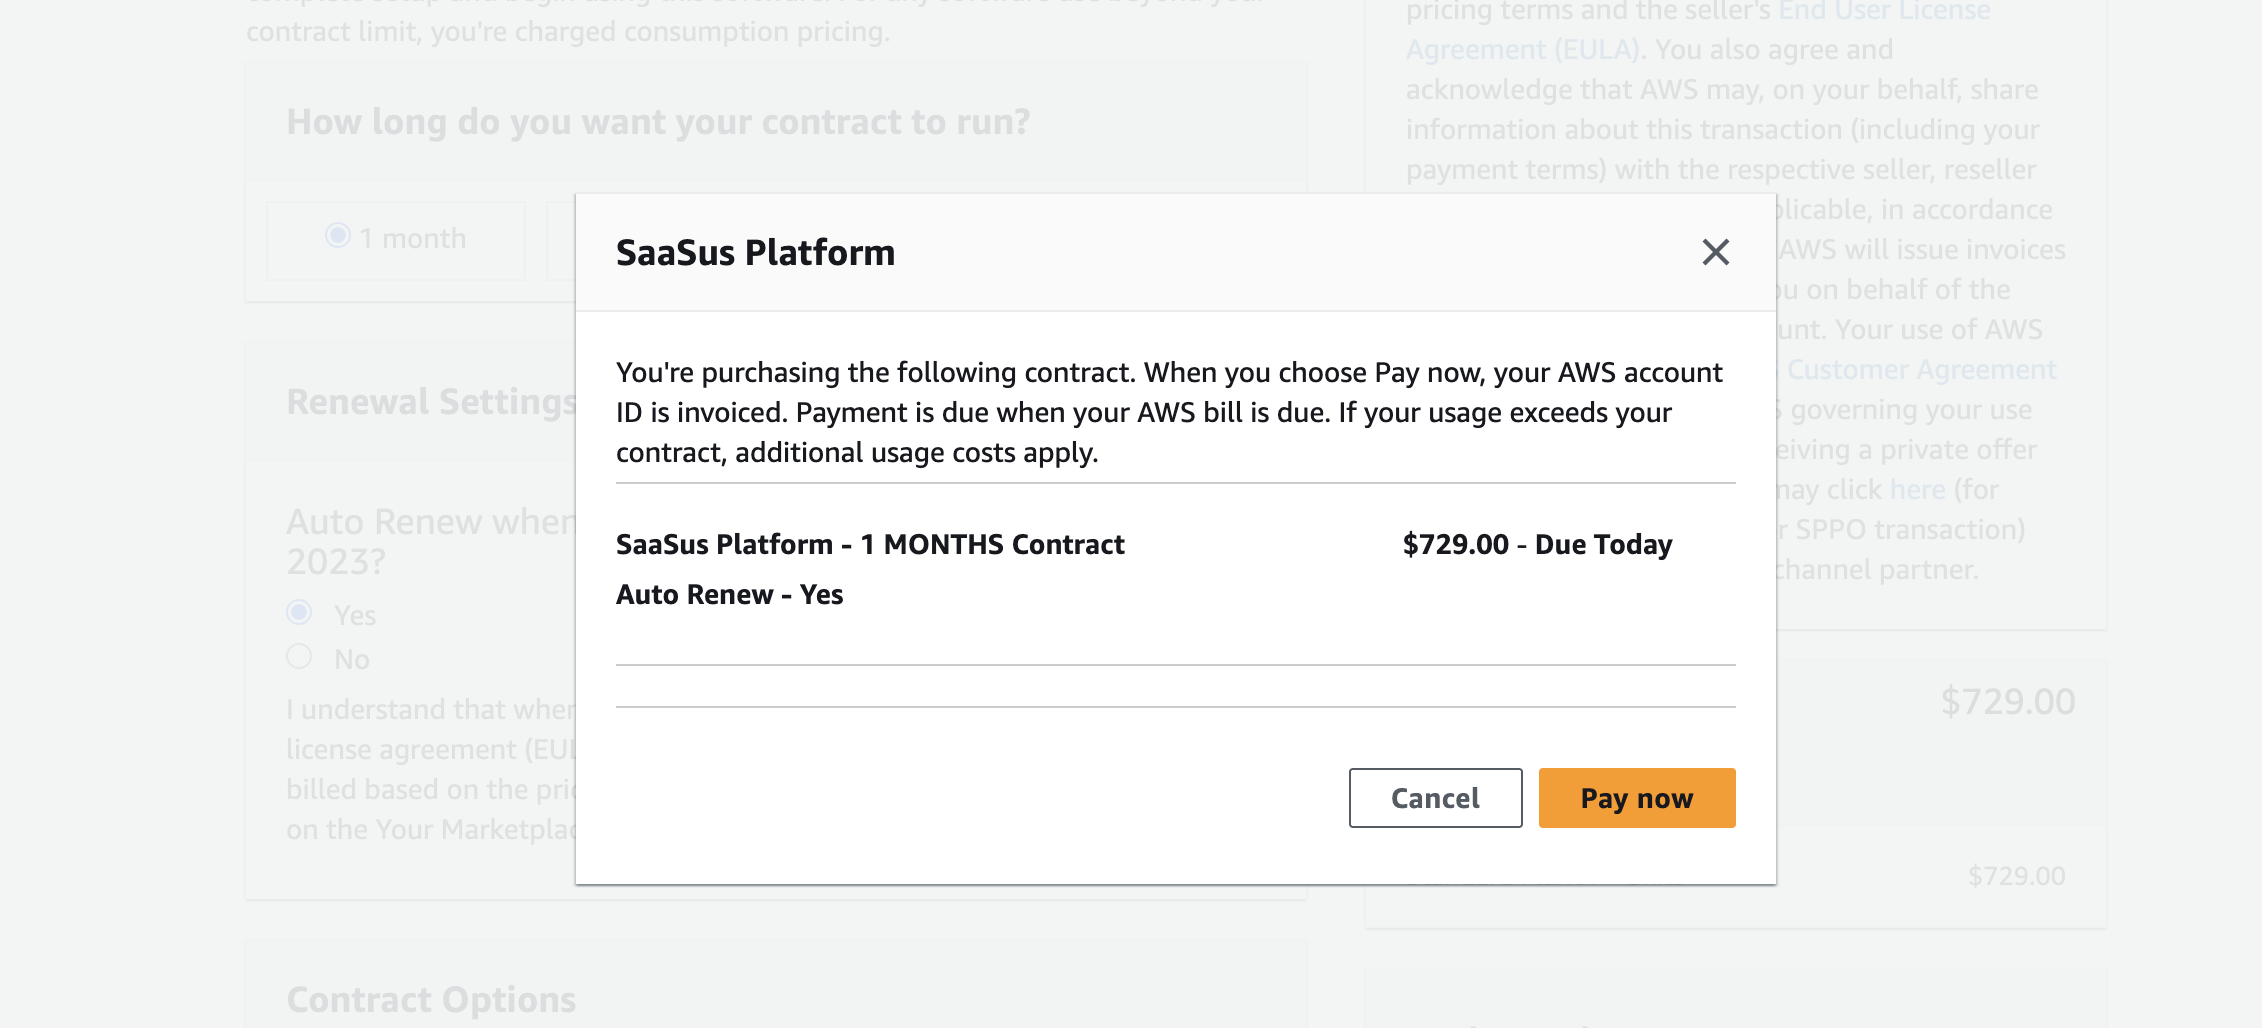Choose Yes for auto renew

[299, 612]
